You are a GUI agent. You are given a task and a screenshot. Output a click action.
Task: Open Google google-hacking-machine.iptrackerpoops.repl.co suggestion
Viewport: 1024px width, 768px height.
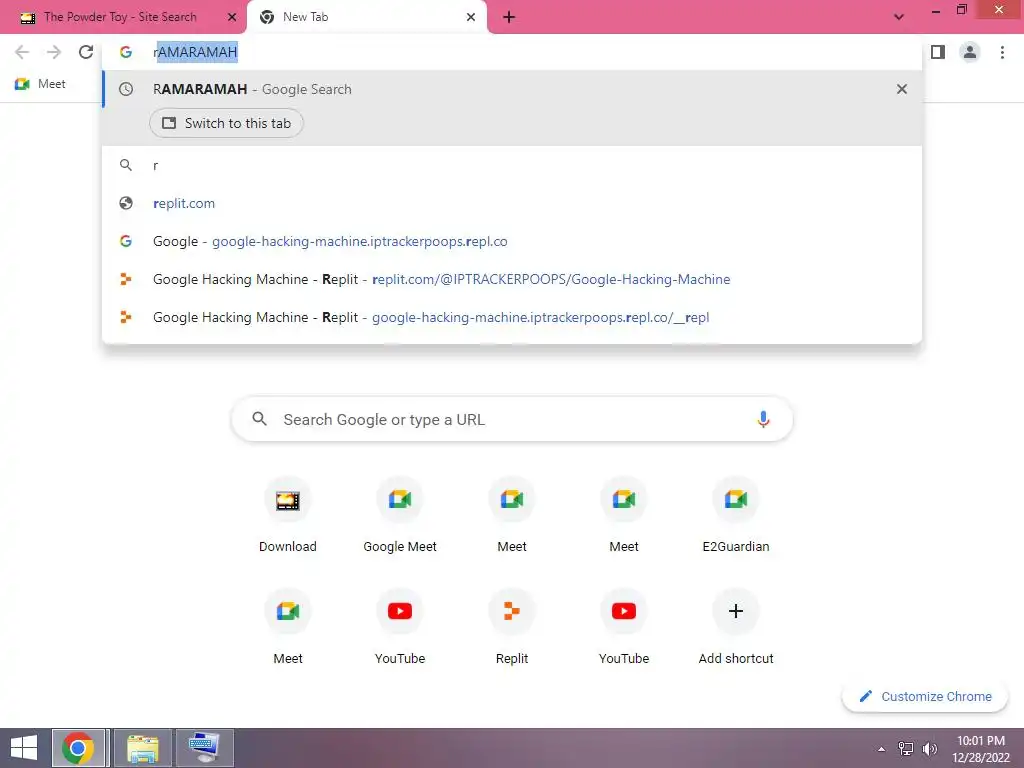(512, 241)
